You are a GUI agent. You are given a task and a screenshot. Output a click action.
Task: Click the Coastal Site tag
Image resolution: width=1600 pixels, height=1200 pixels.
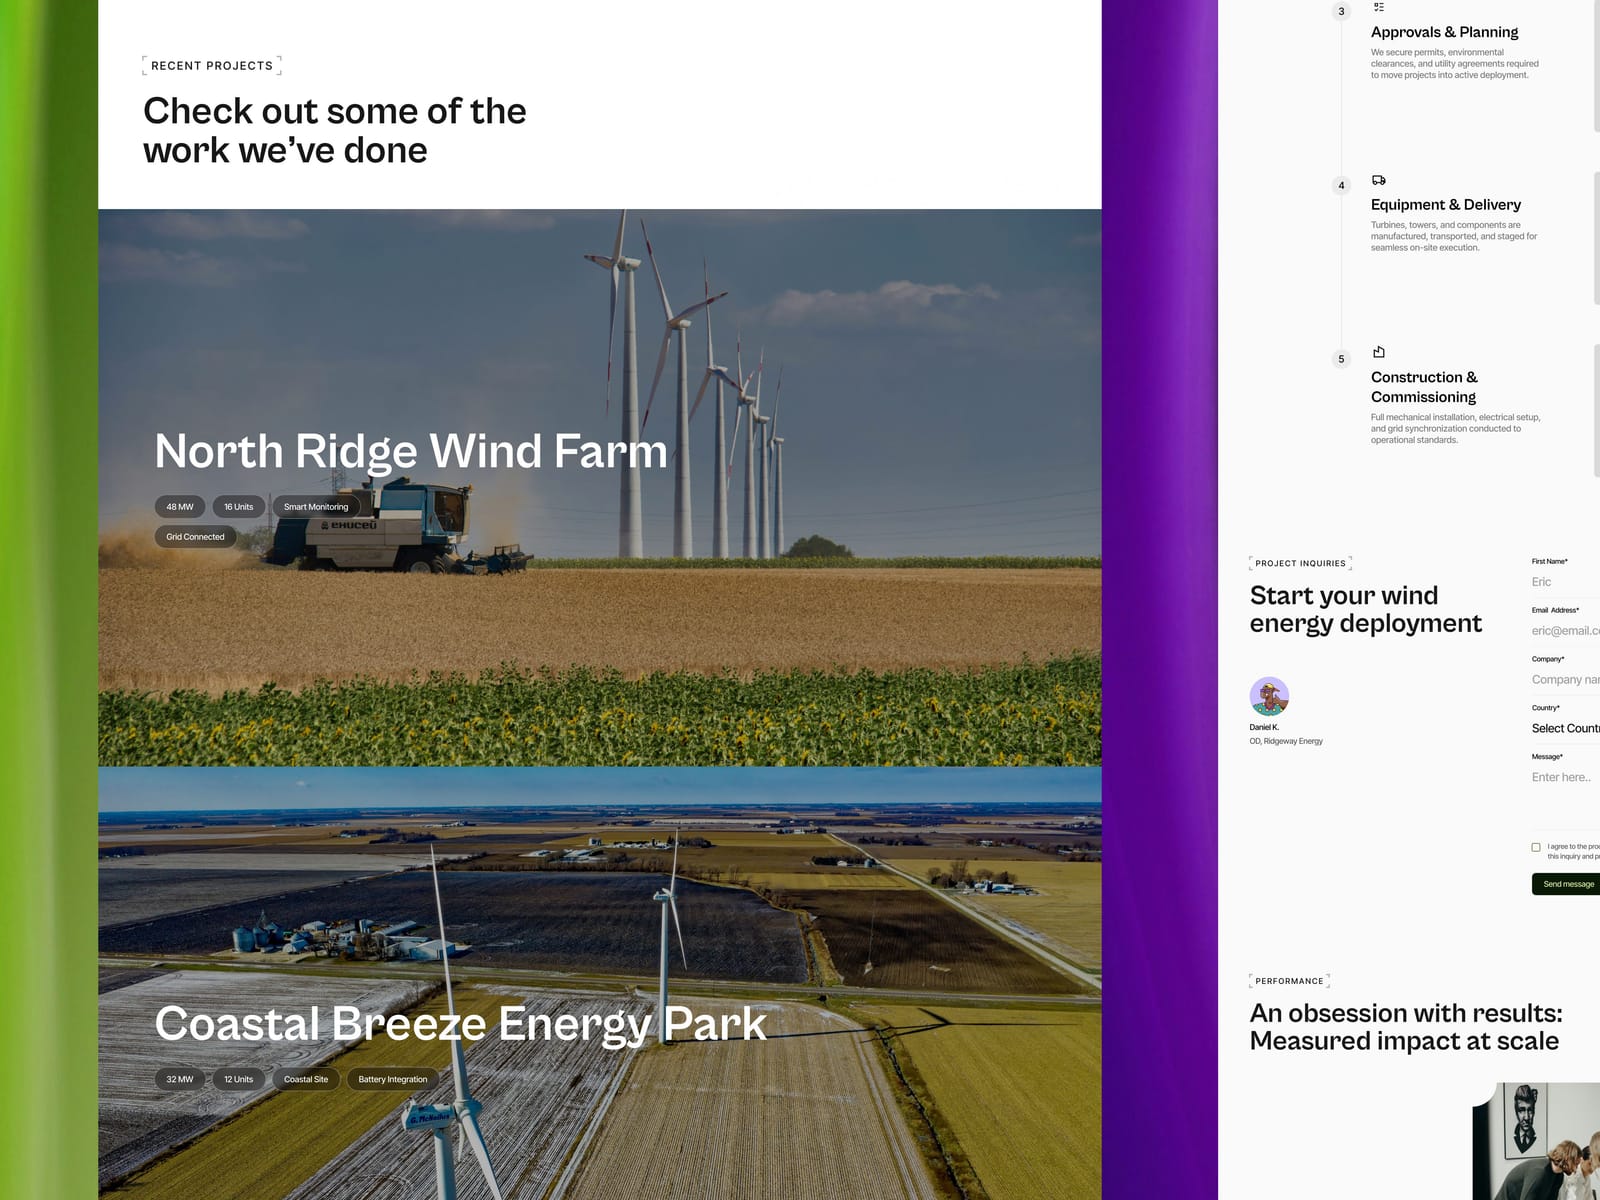306,1079
